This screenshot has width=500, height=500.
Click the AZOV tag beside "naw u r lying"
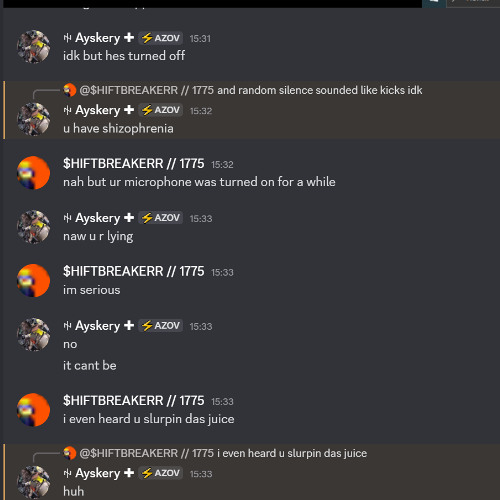coord(161,218)
